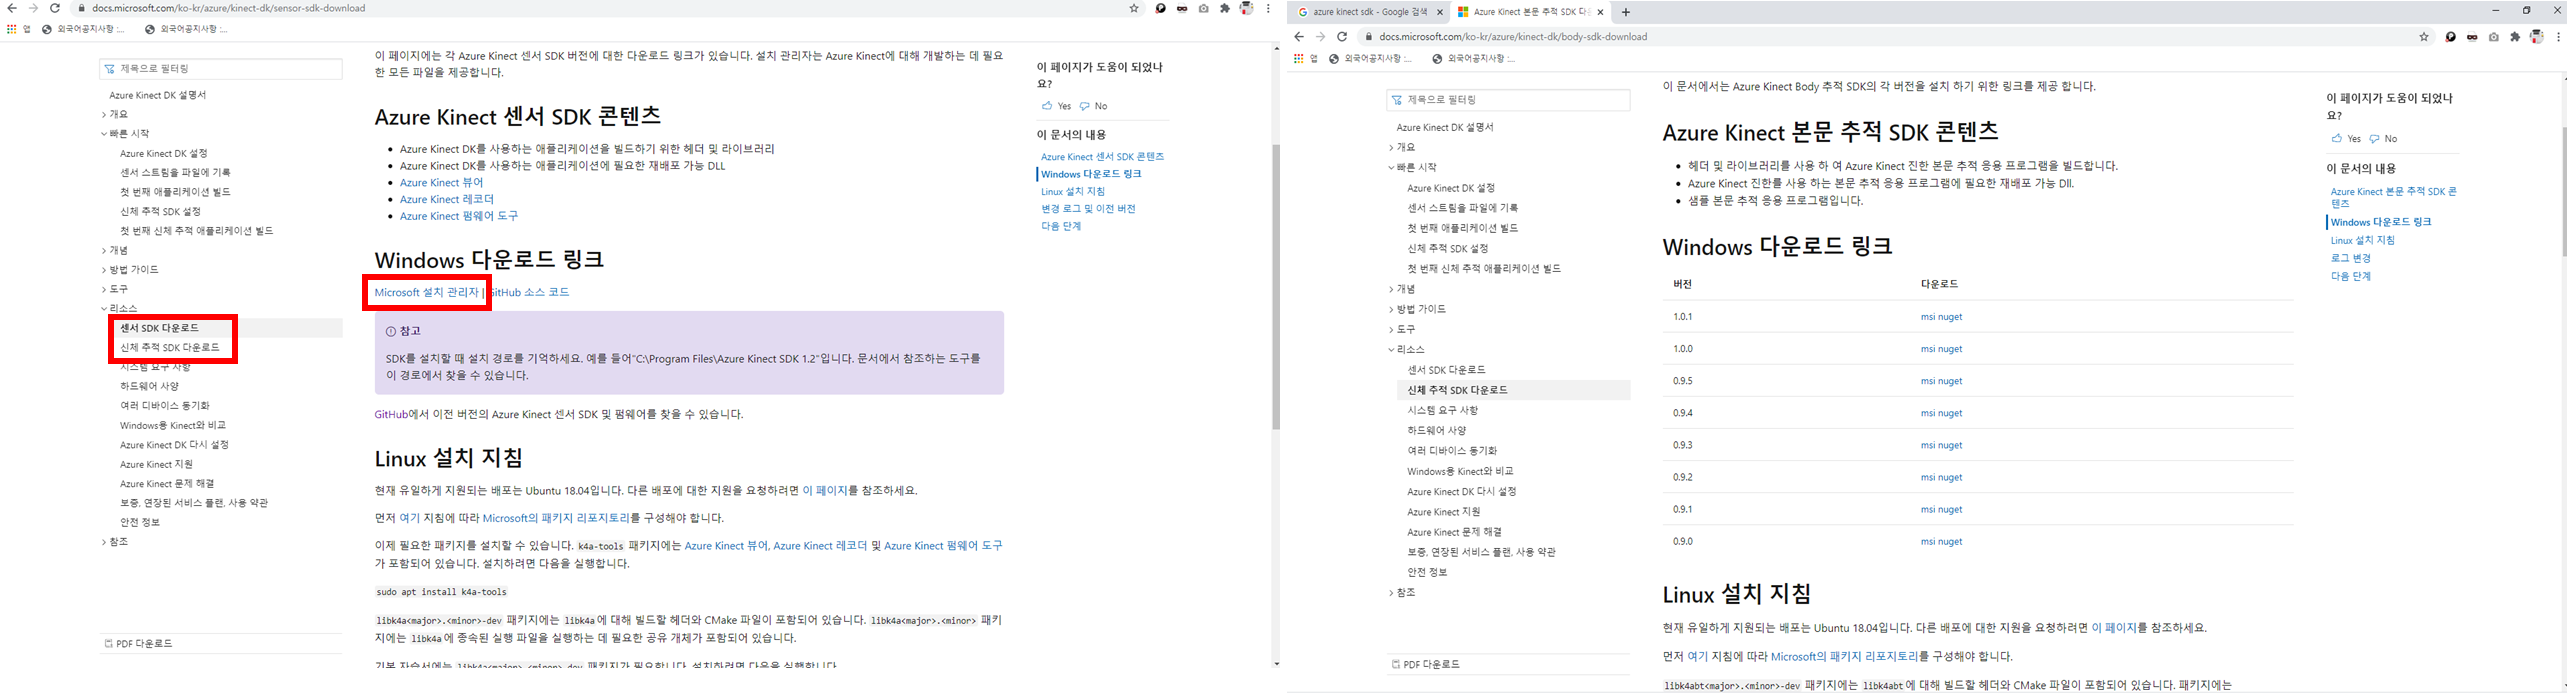Viewport: 2567px width, 694px height.
Task: Download PDF from the left page sidebar
Action: tap(139, 644)
